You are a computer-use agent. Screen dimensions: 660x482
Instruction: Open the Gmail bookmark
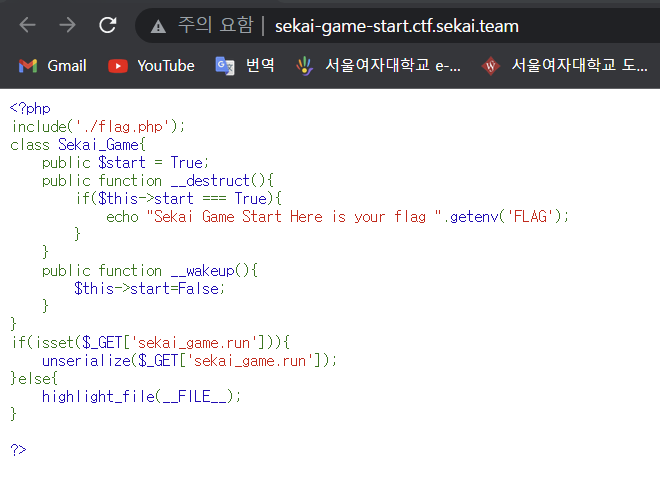[53, 66]
